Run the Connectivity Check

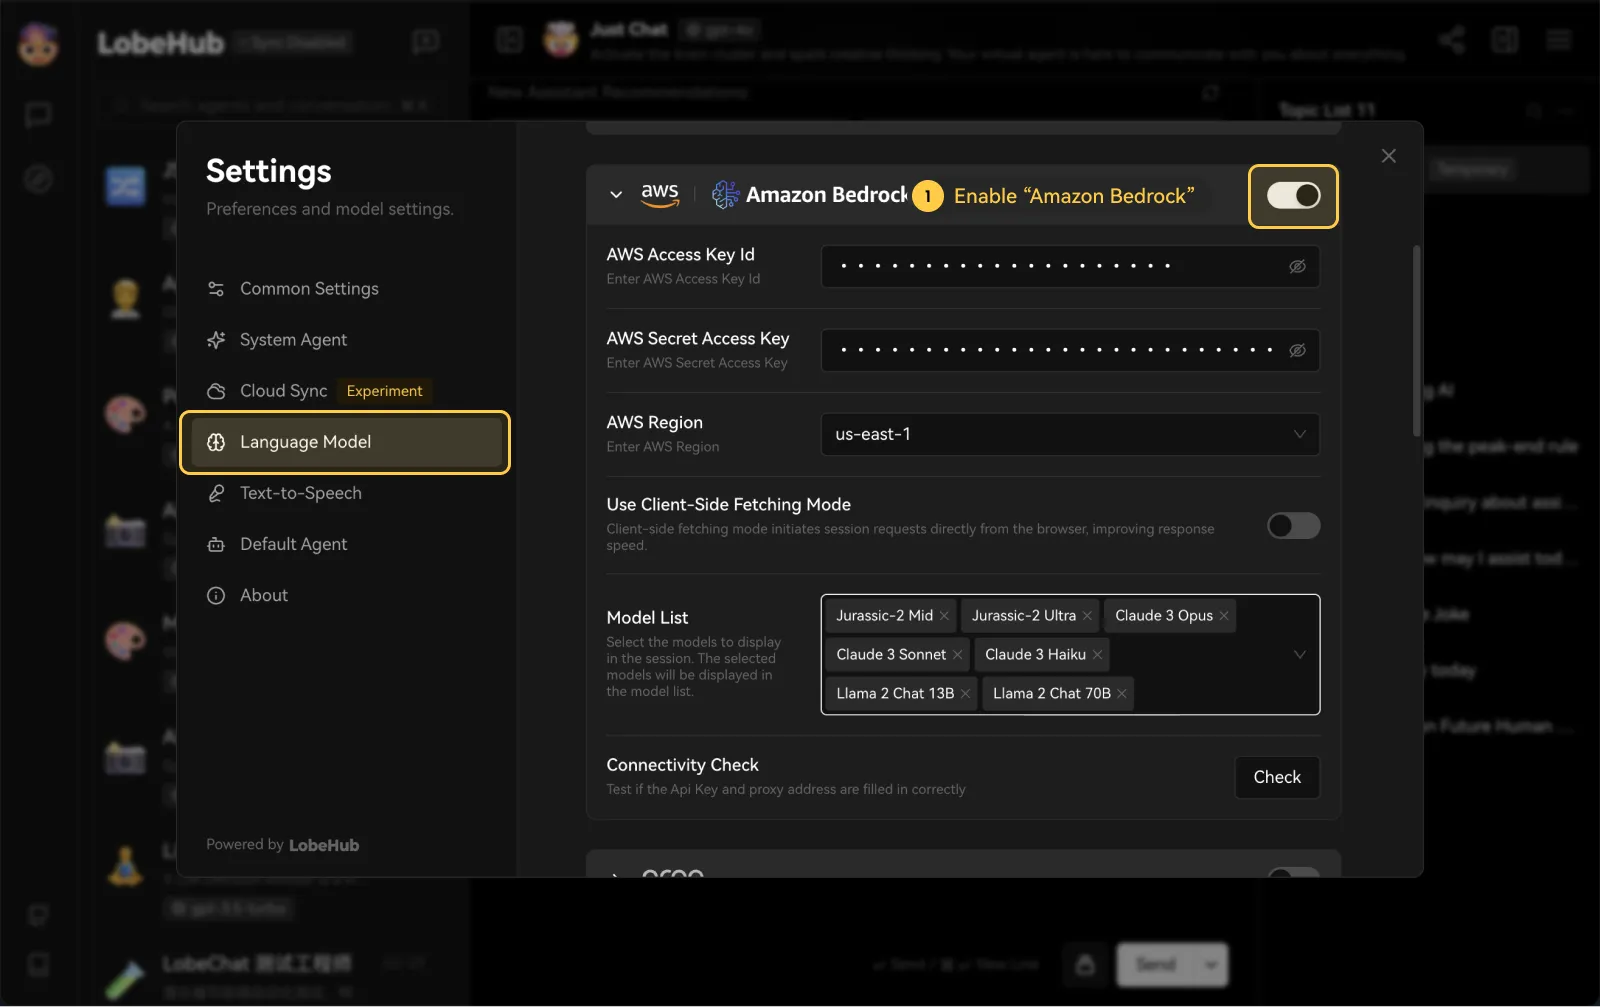coord(1277,777)
